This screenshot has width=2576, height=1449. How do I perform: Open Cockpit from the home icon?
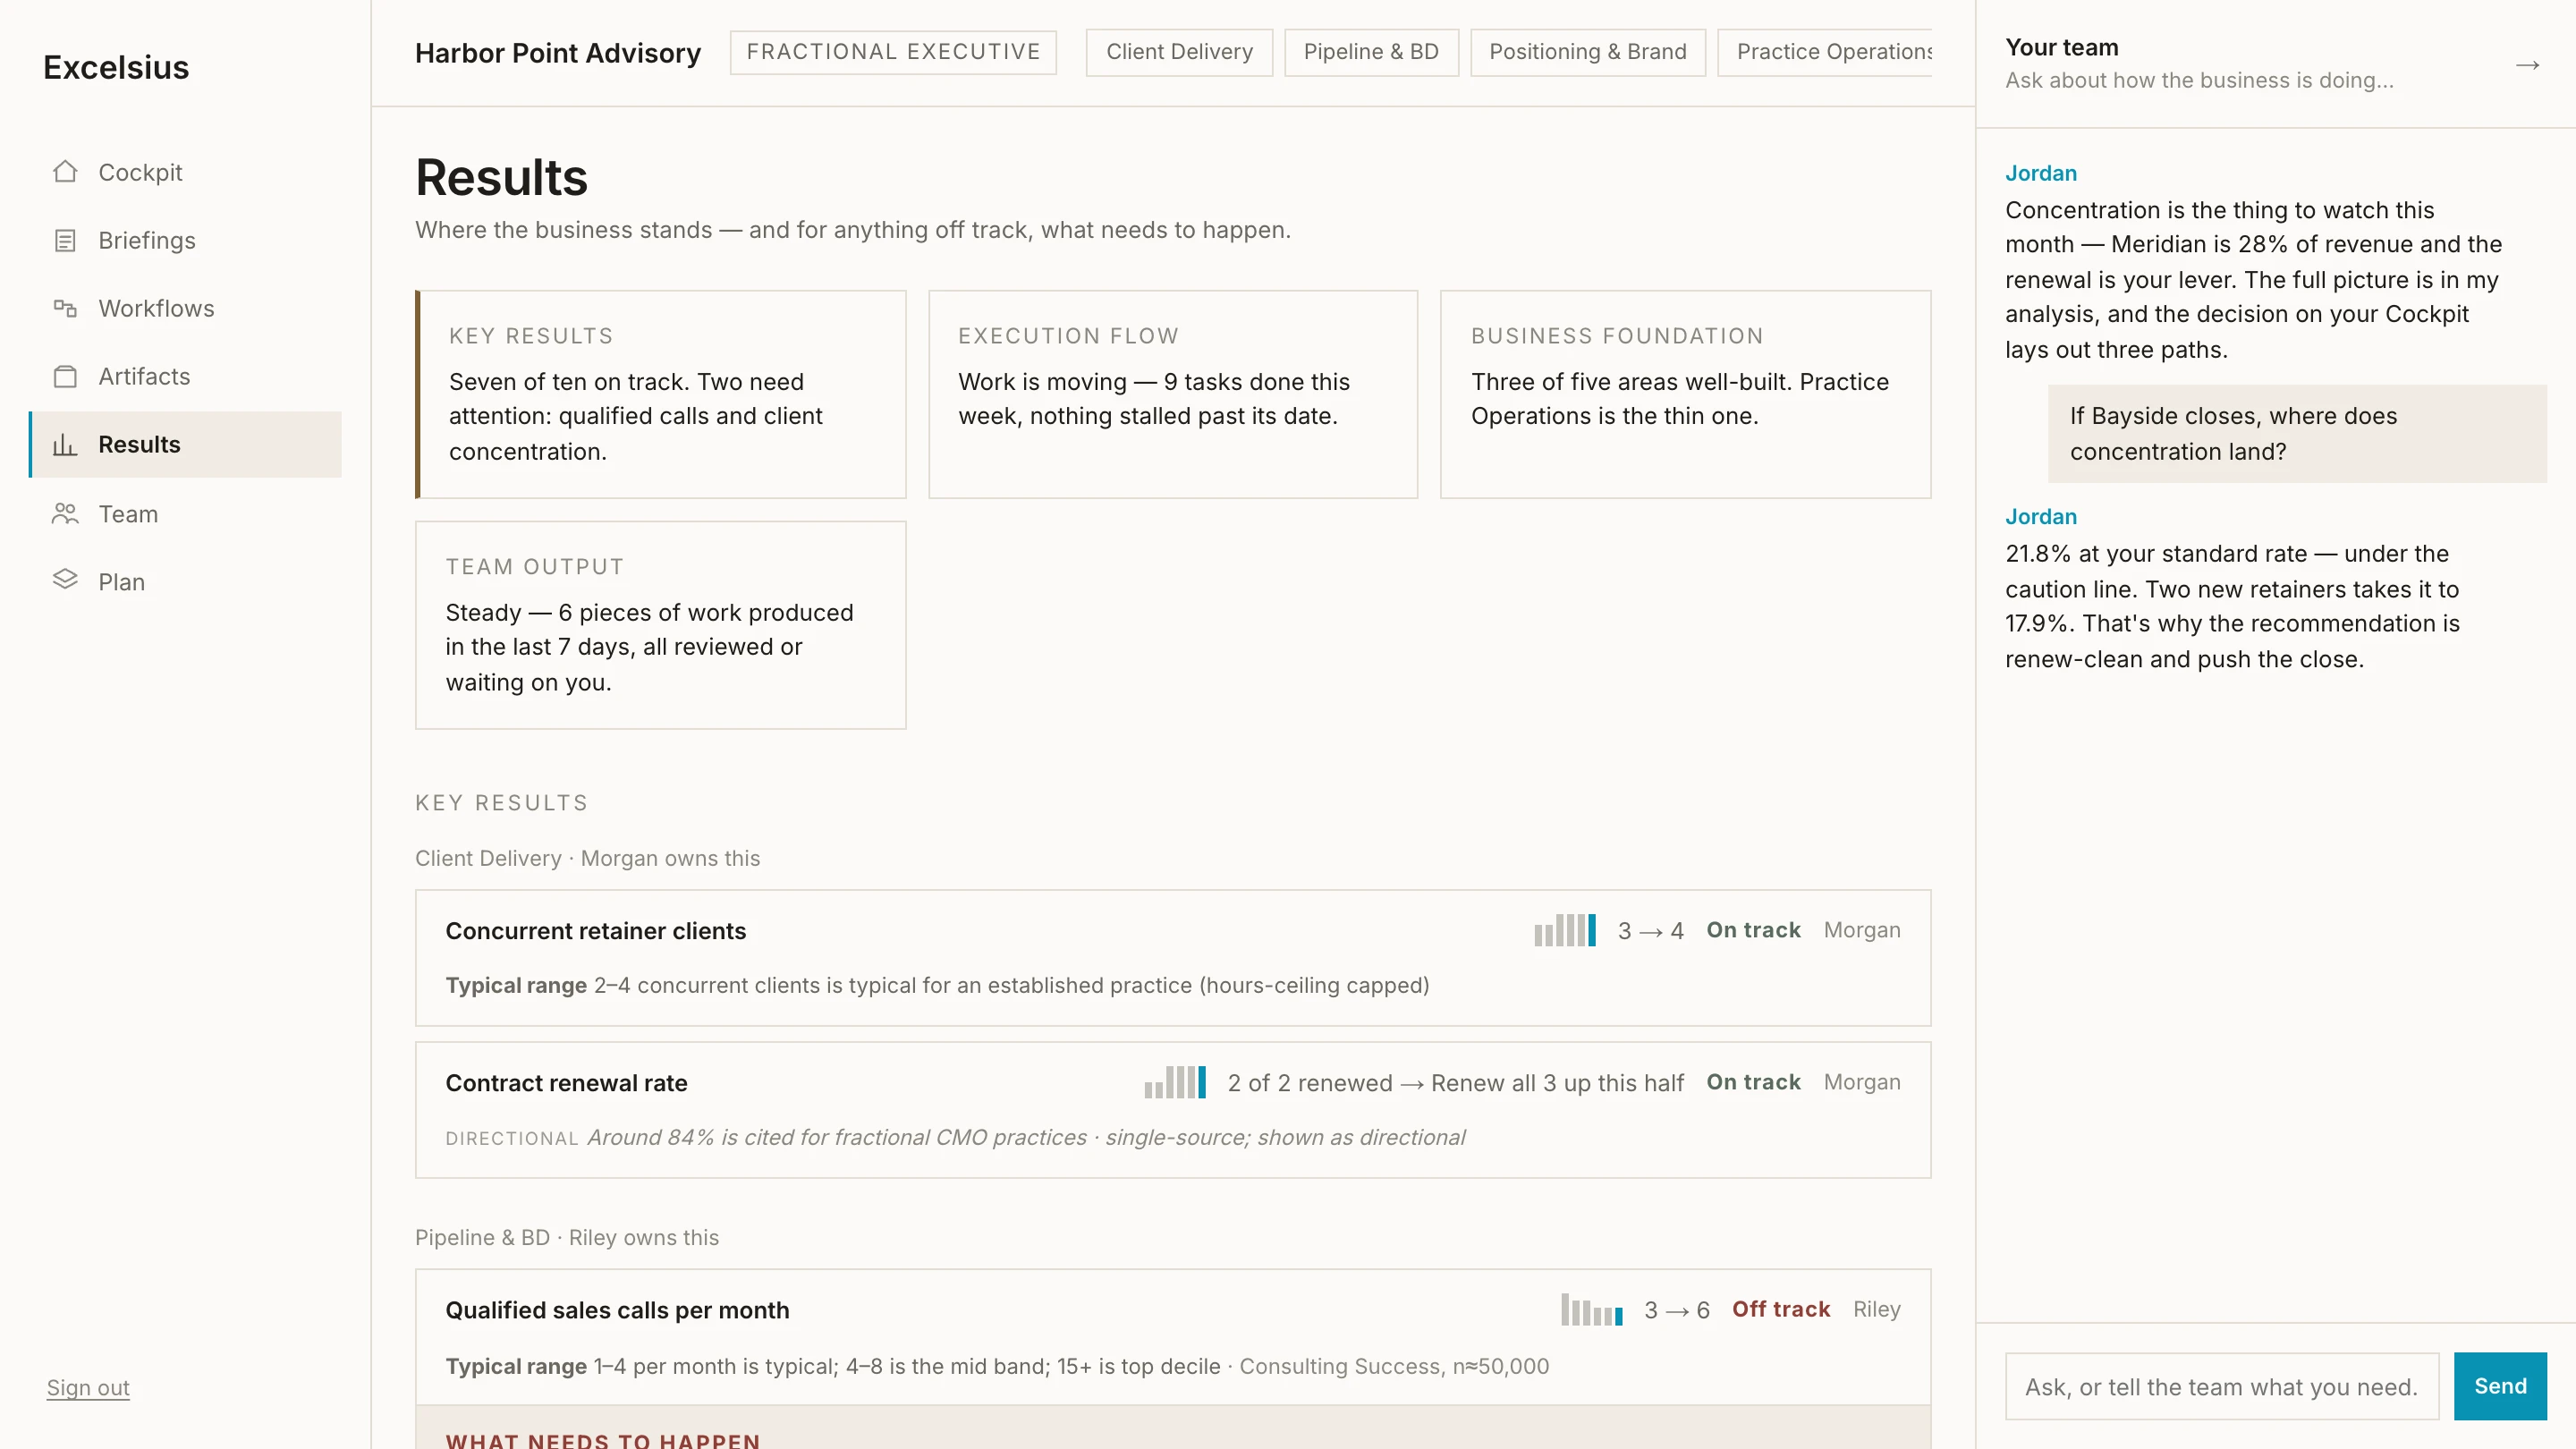(x=65, y=172)
